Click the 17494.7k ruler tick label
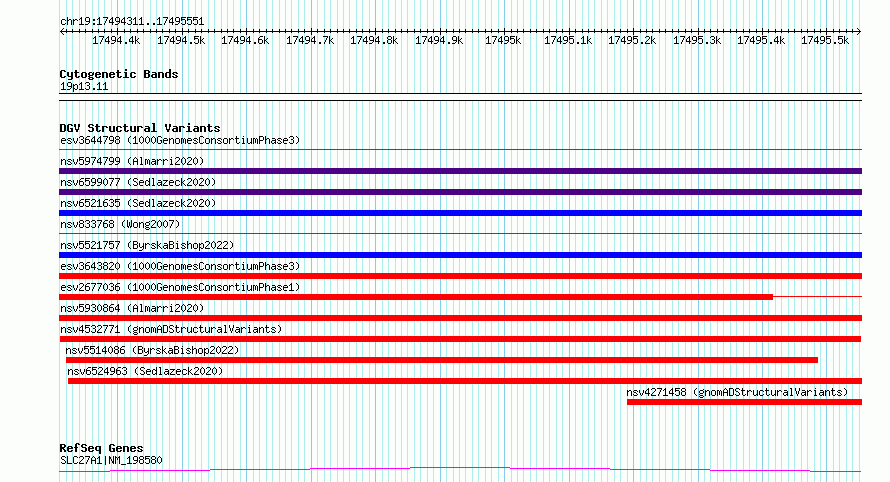Screen dimensions: 890x482 point(310,40)
